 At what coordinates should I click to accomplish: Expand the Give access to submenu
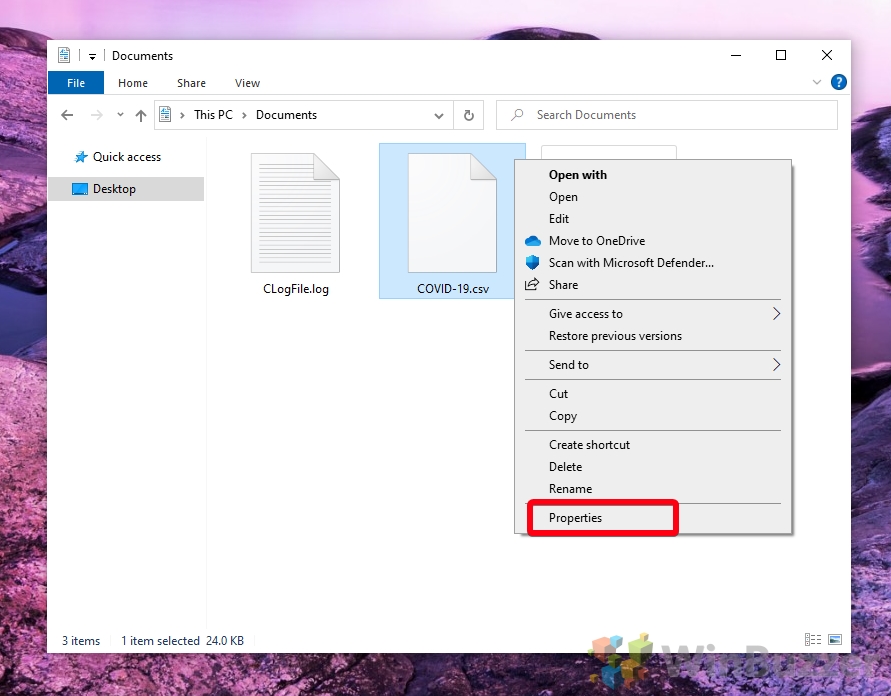[600, 313]
